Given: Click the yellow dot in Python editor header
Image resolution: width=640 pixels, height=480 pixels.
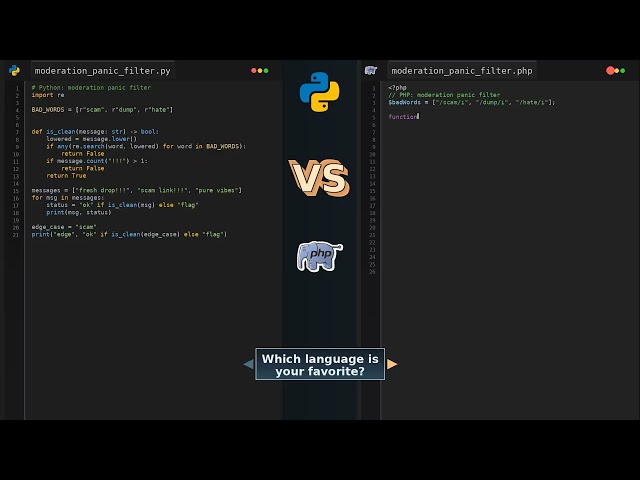Looking at the screenshot, I should [x=260, y=71].
